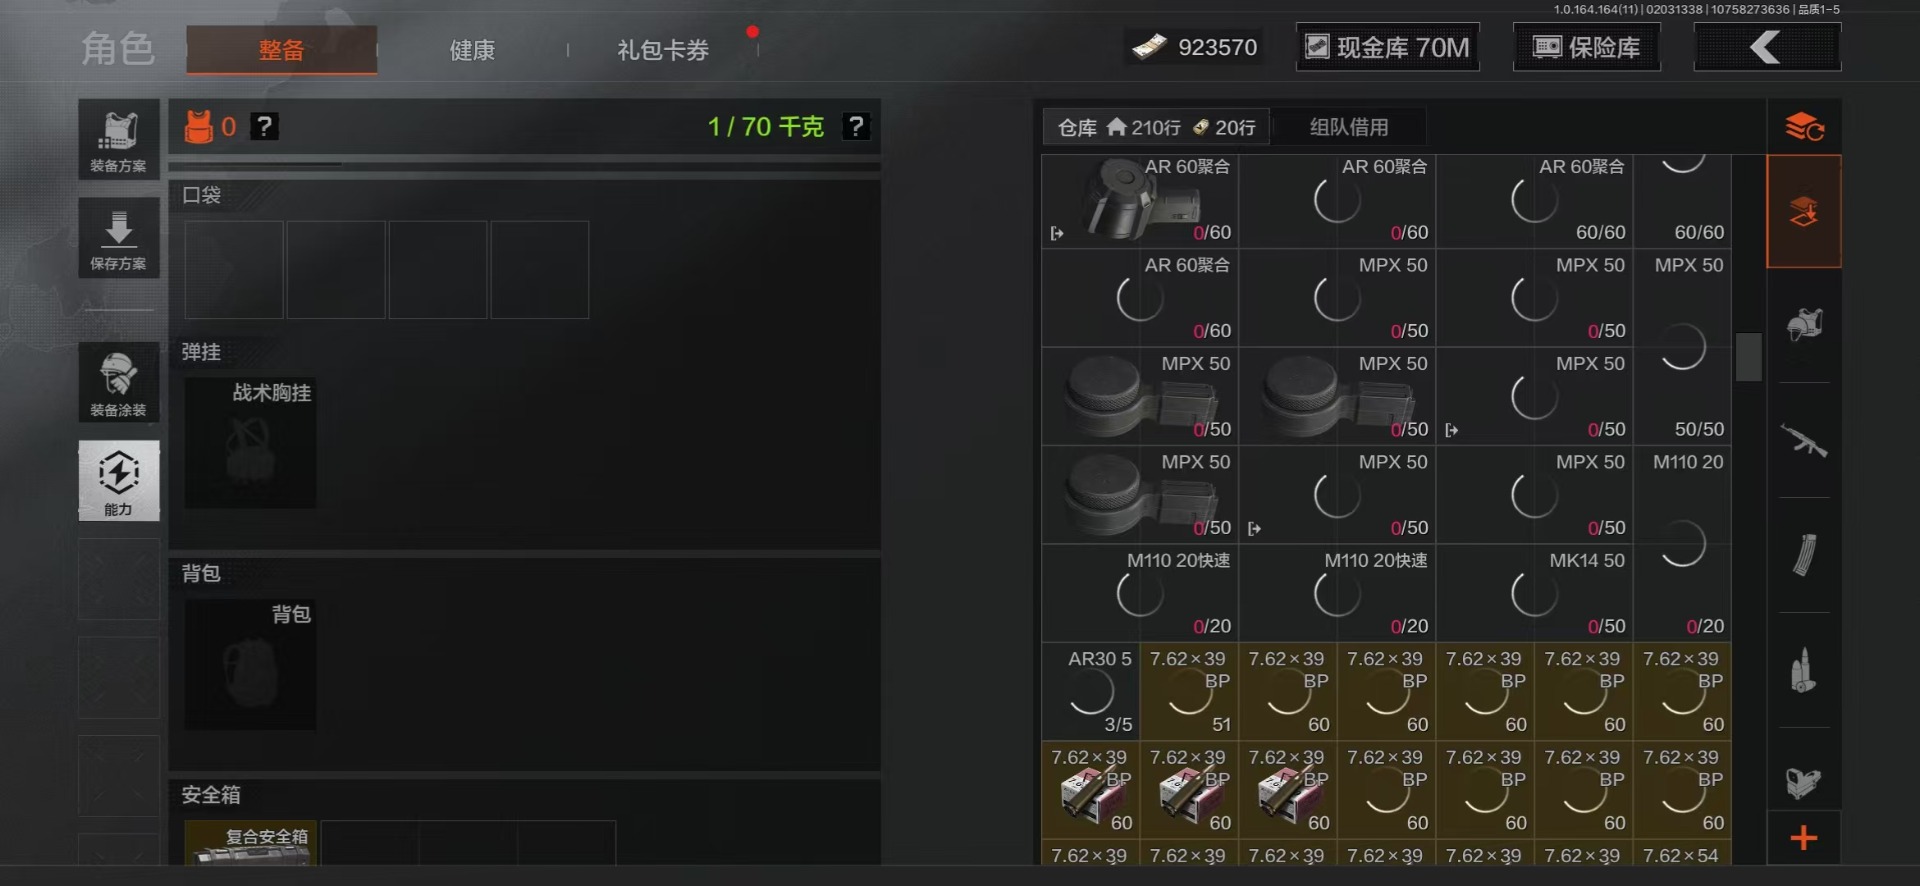Open the 现金库 70M button
This screenshot has height=886, width=1920.
[1388, 47]
